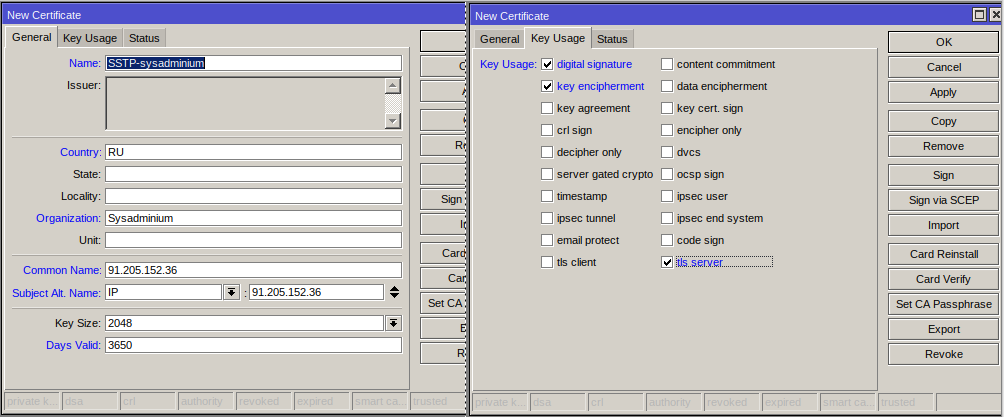This screenshot has width=1004, height=417.
Task: Click the Cancel button
Action: tap(943, 67)
